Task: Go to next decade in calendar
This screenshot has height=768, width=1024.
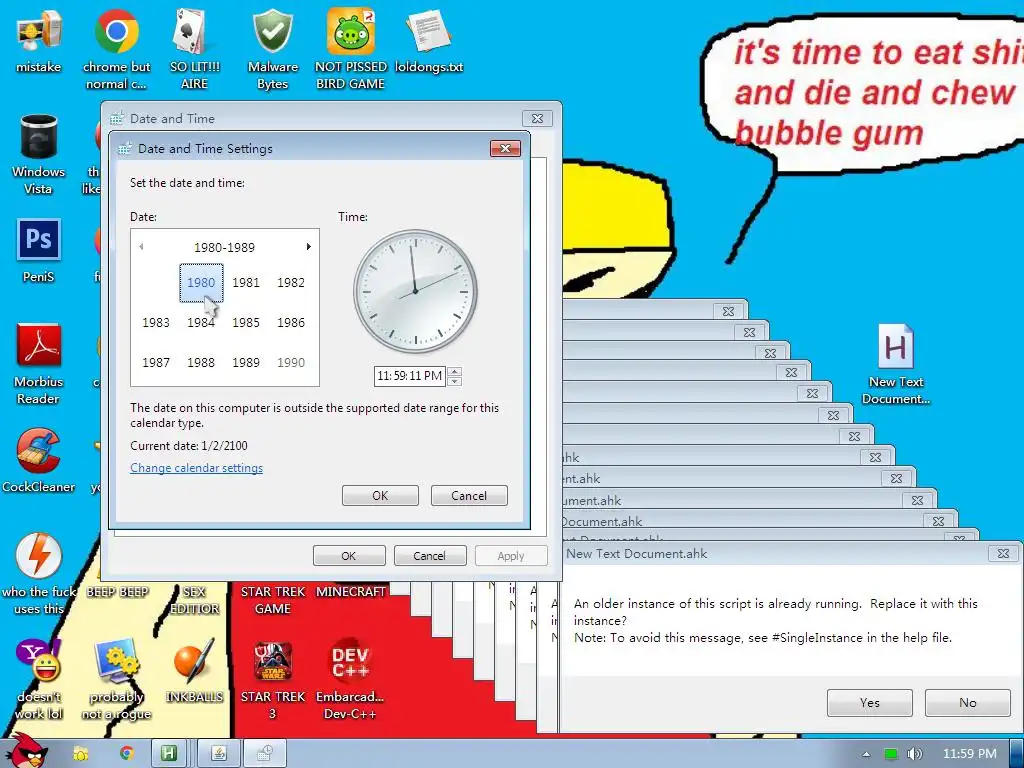Action: pyautogui.click(x=308, y=247)
